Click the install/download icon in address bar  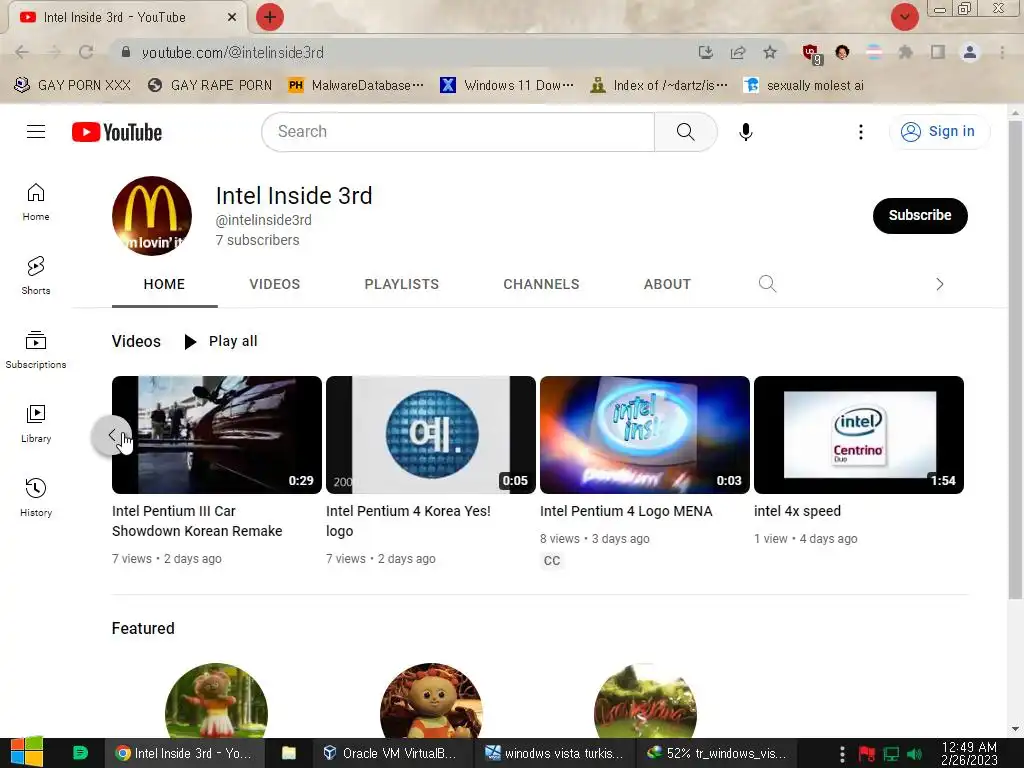click(x=705, y=52)
